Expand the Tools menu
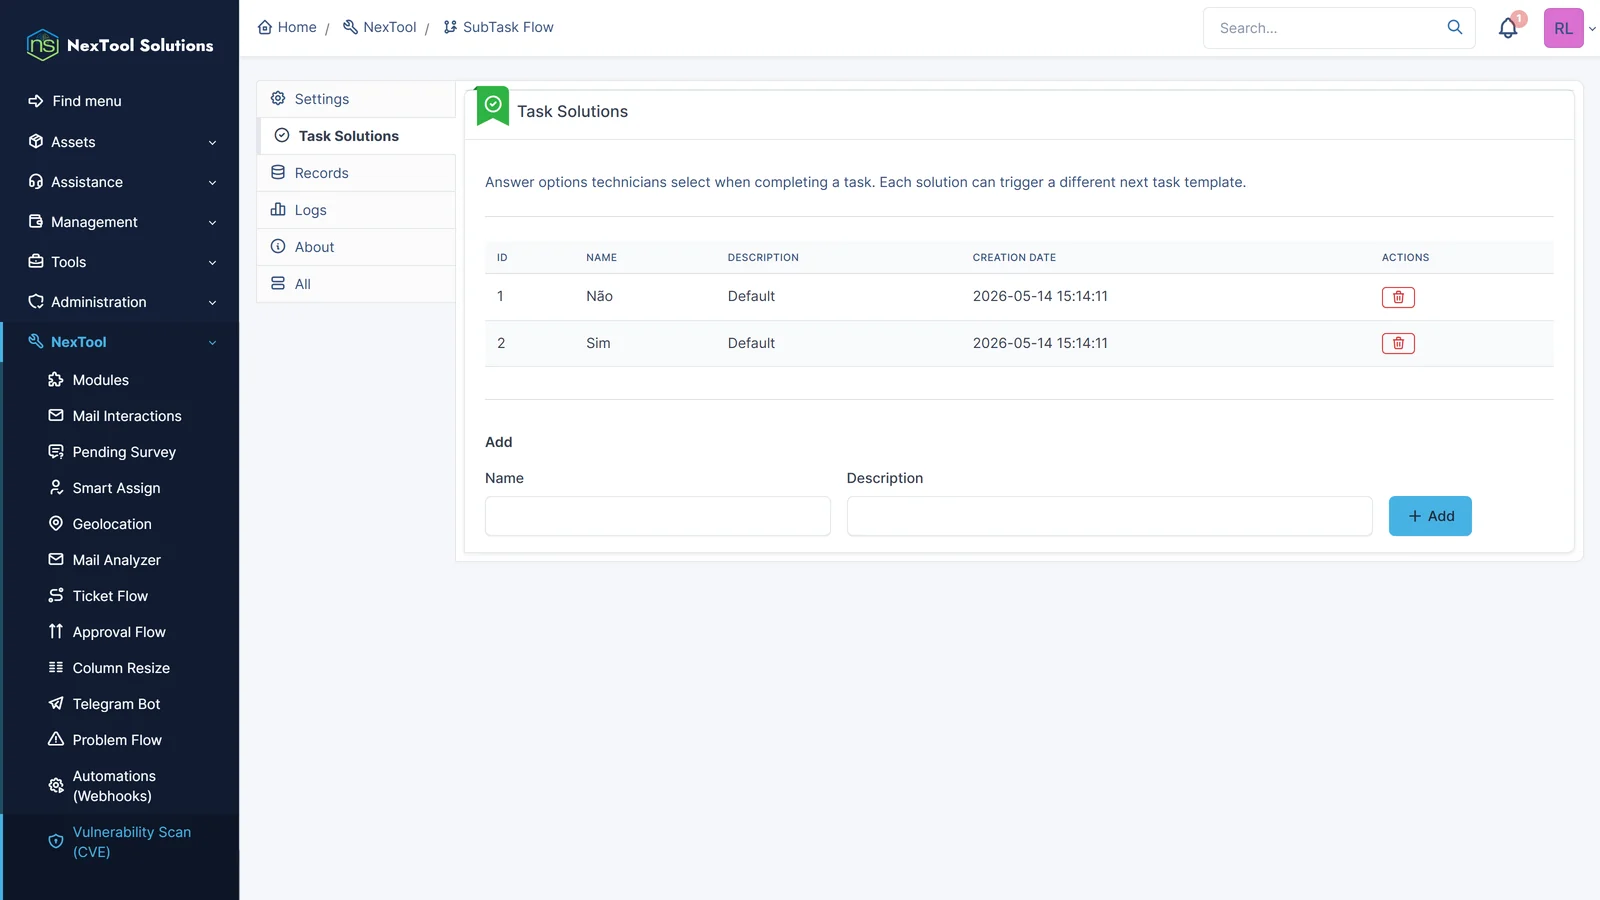 (120, 262)
